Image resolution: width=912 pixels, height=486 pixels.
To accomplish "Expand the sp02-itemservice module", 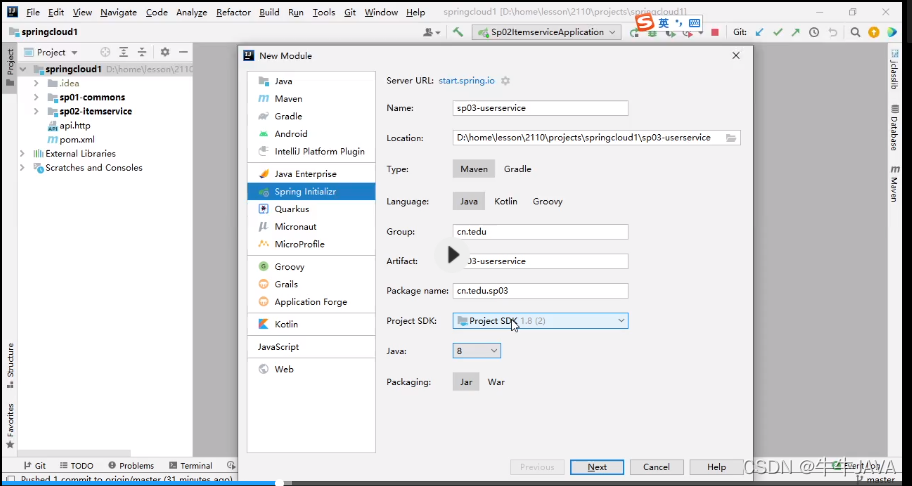I will tap(36, 111).
